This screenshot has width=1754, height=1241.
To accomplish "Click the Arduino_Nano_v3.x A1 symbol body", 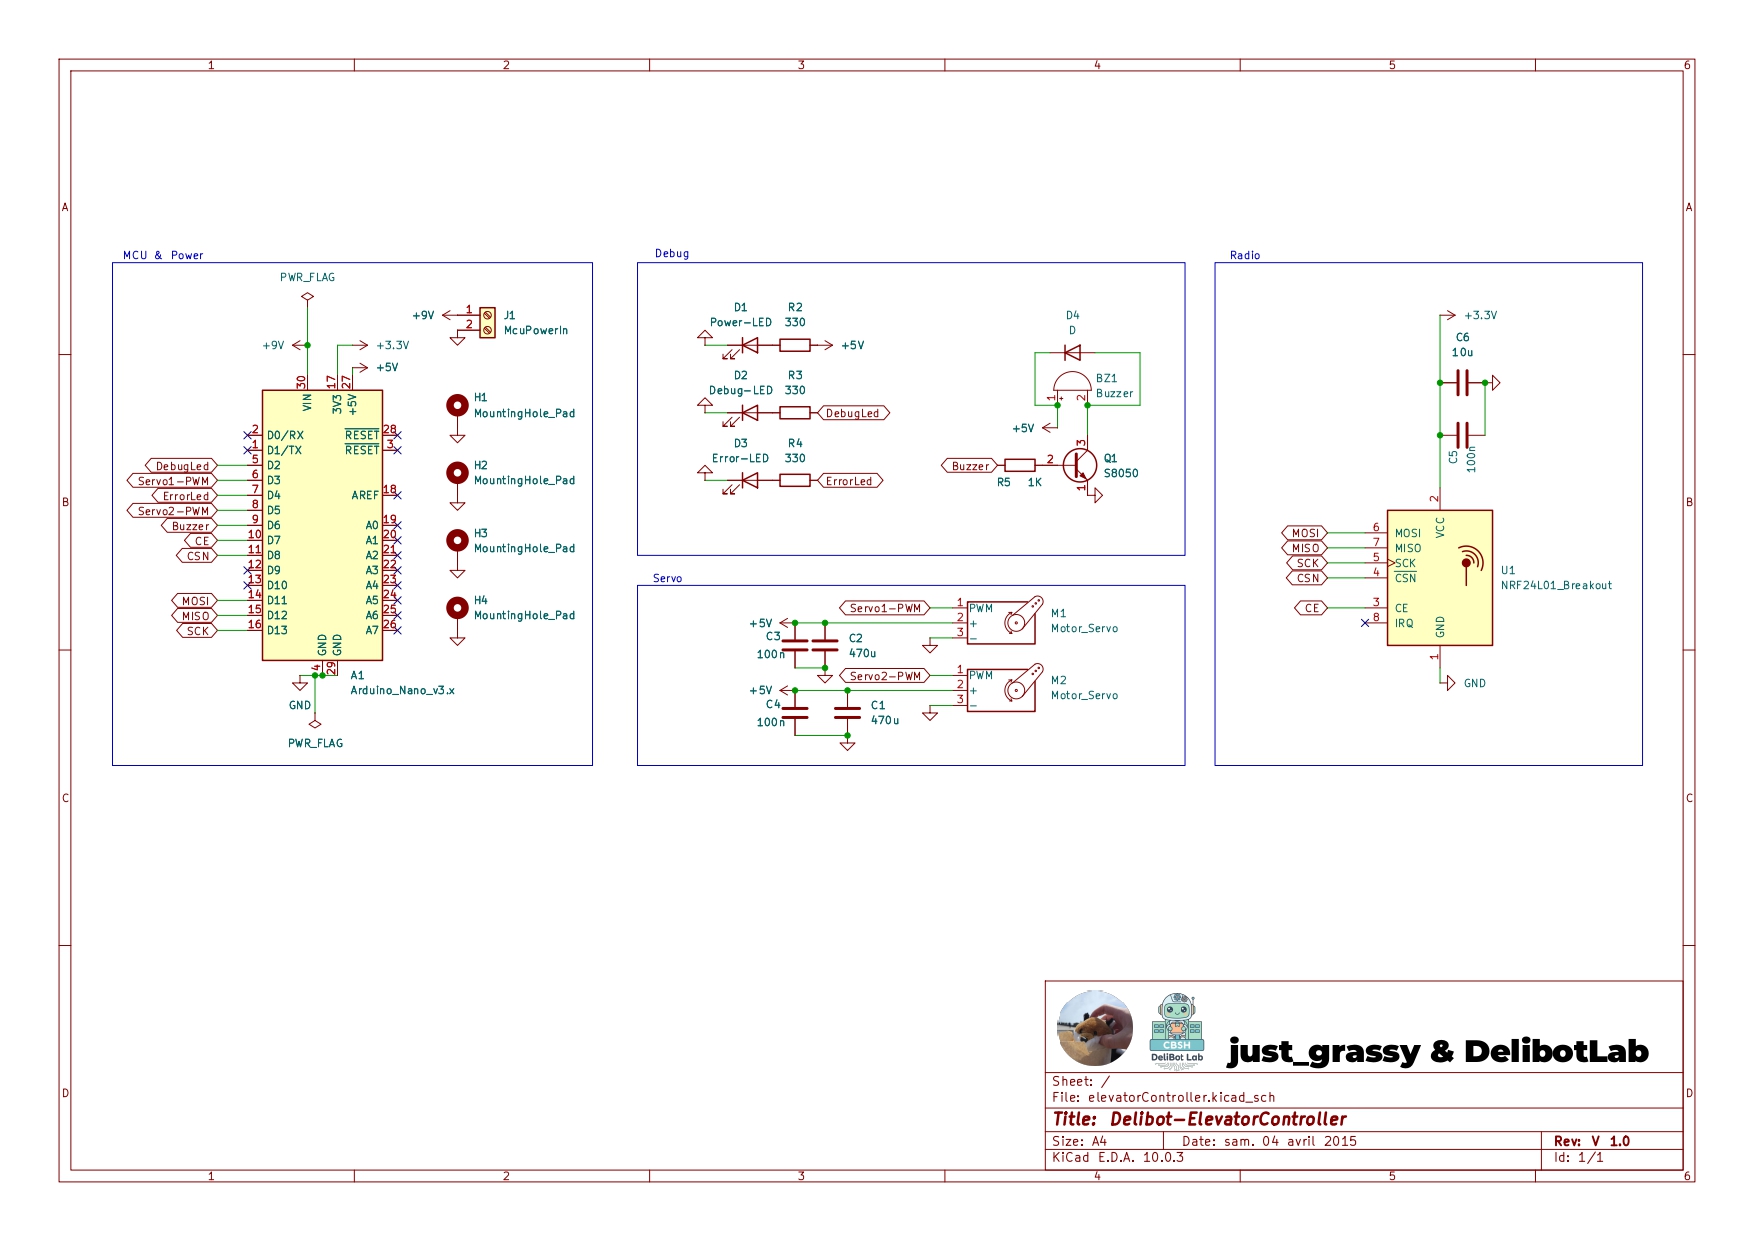I will 322,525.
